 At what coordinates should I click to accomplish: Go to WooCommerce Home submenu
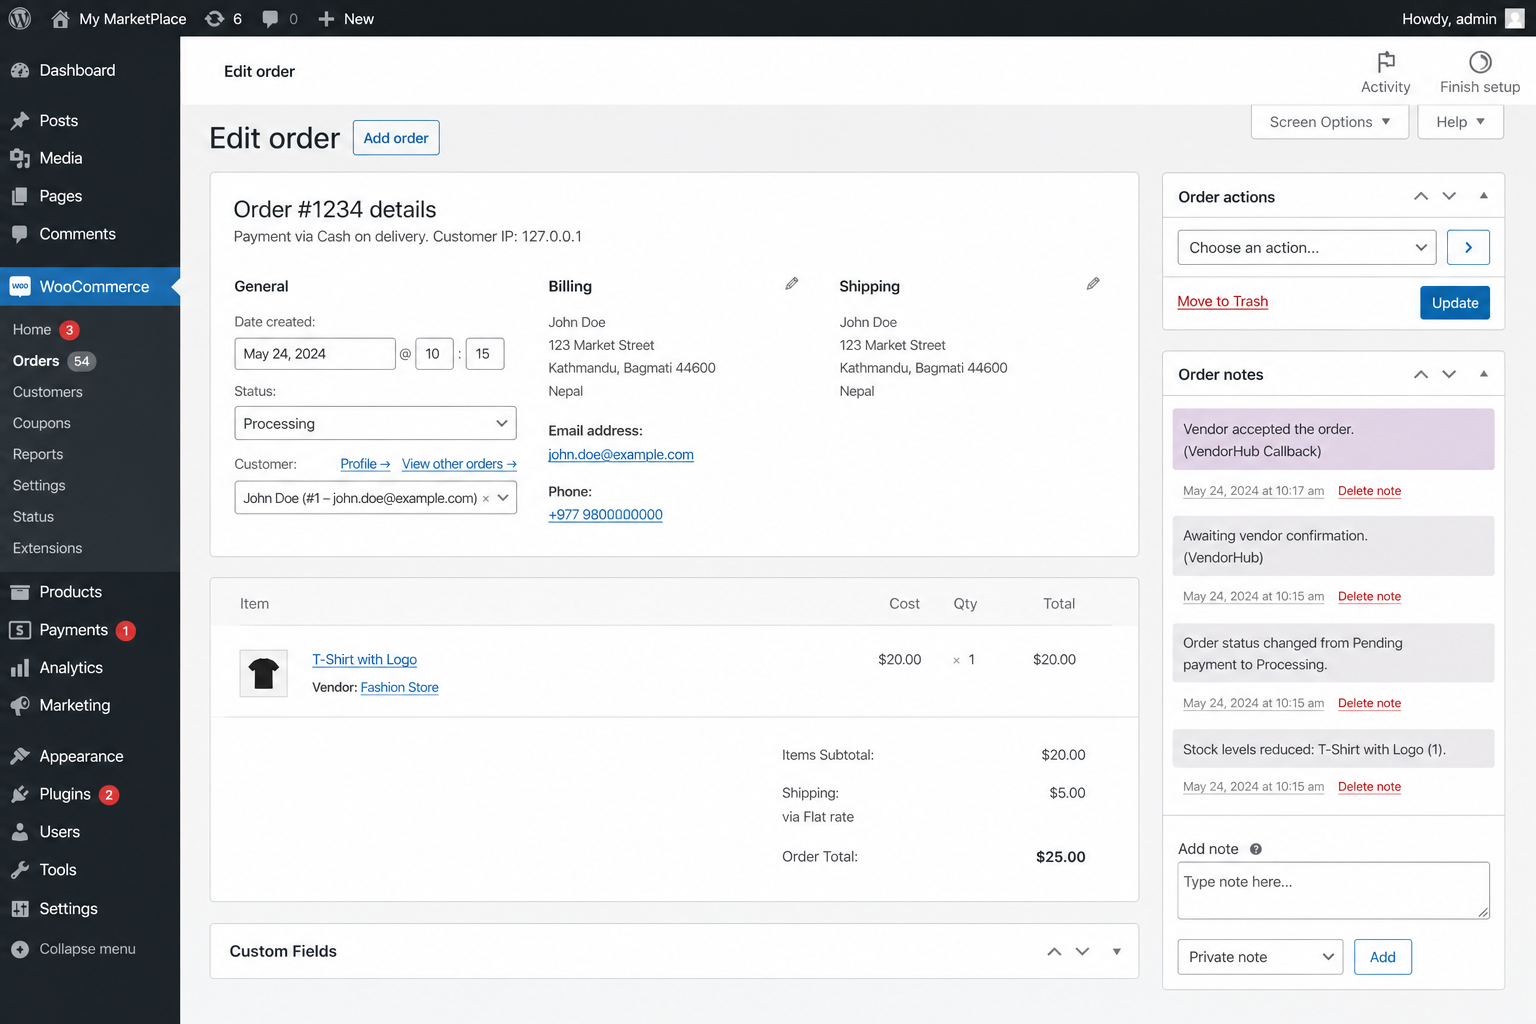tap(32, 329)
